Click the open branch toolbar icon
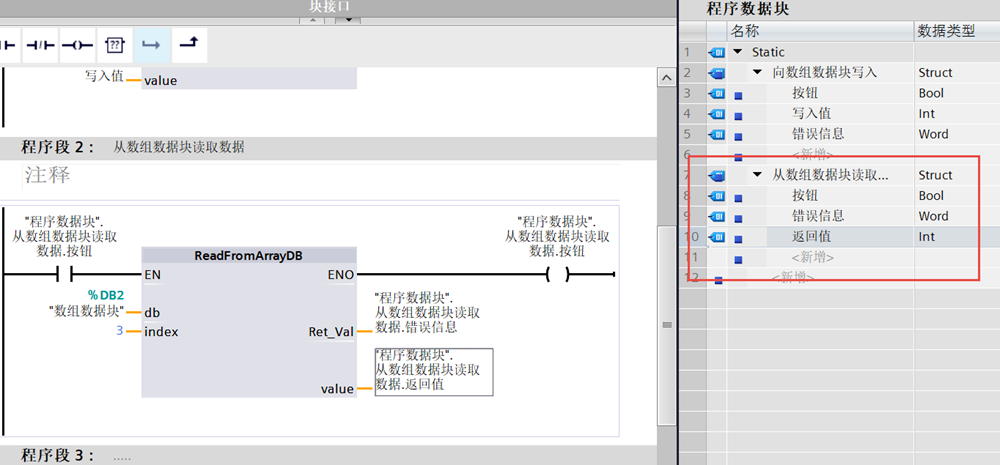 click(151, 45)
